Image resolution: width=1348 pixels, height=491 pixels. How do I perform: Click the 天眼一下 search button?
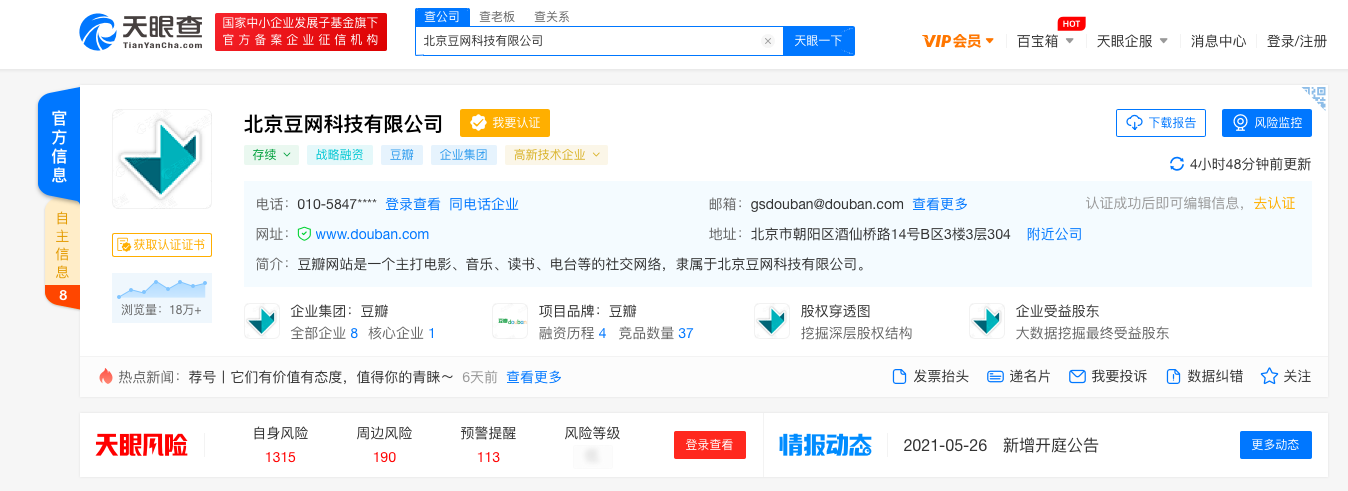point(819,41)
